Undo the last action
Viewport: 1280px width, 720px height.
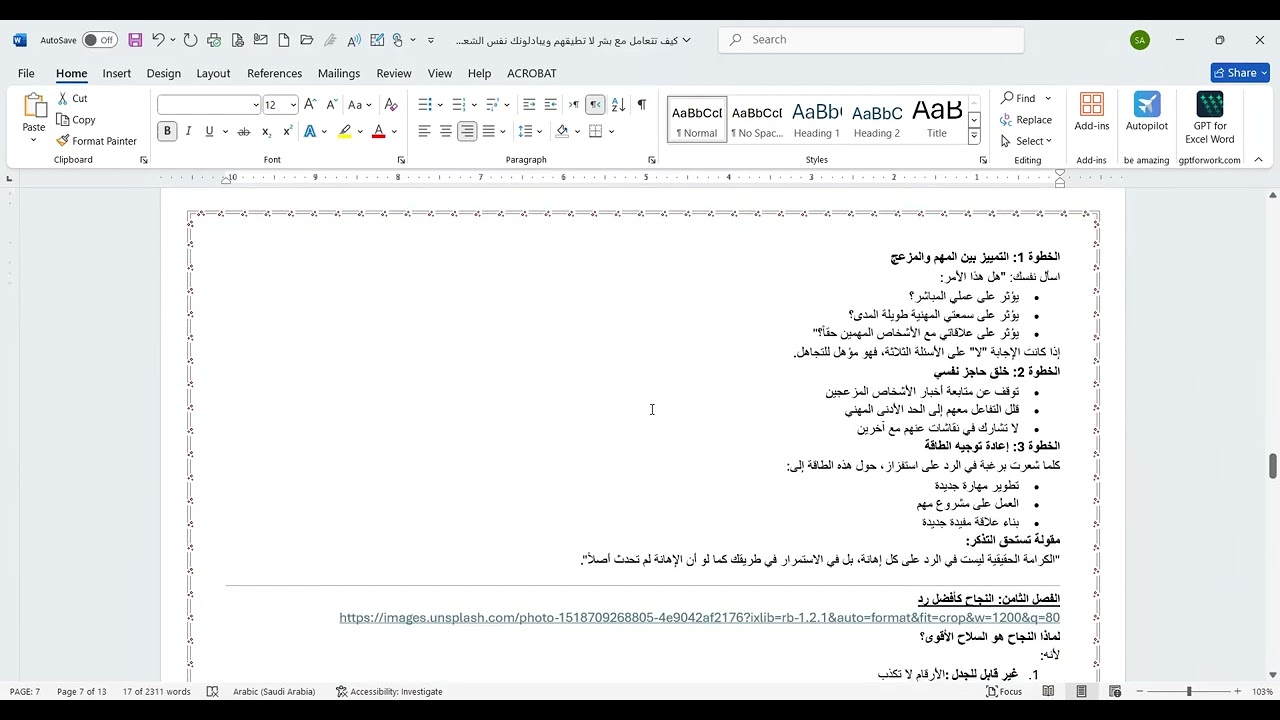coord(158,40)
